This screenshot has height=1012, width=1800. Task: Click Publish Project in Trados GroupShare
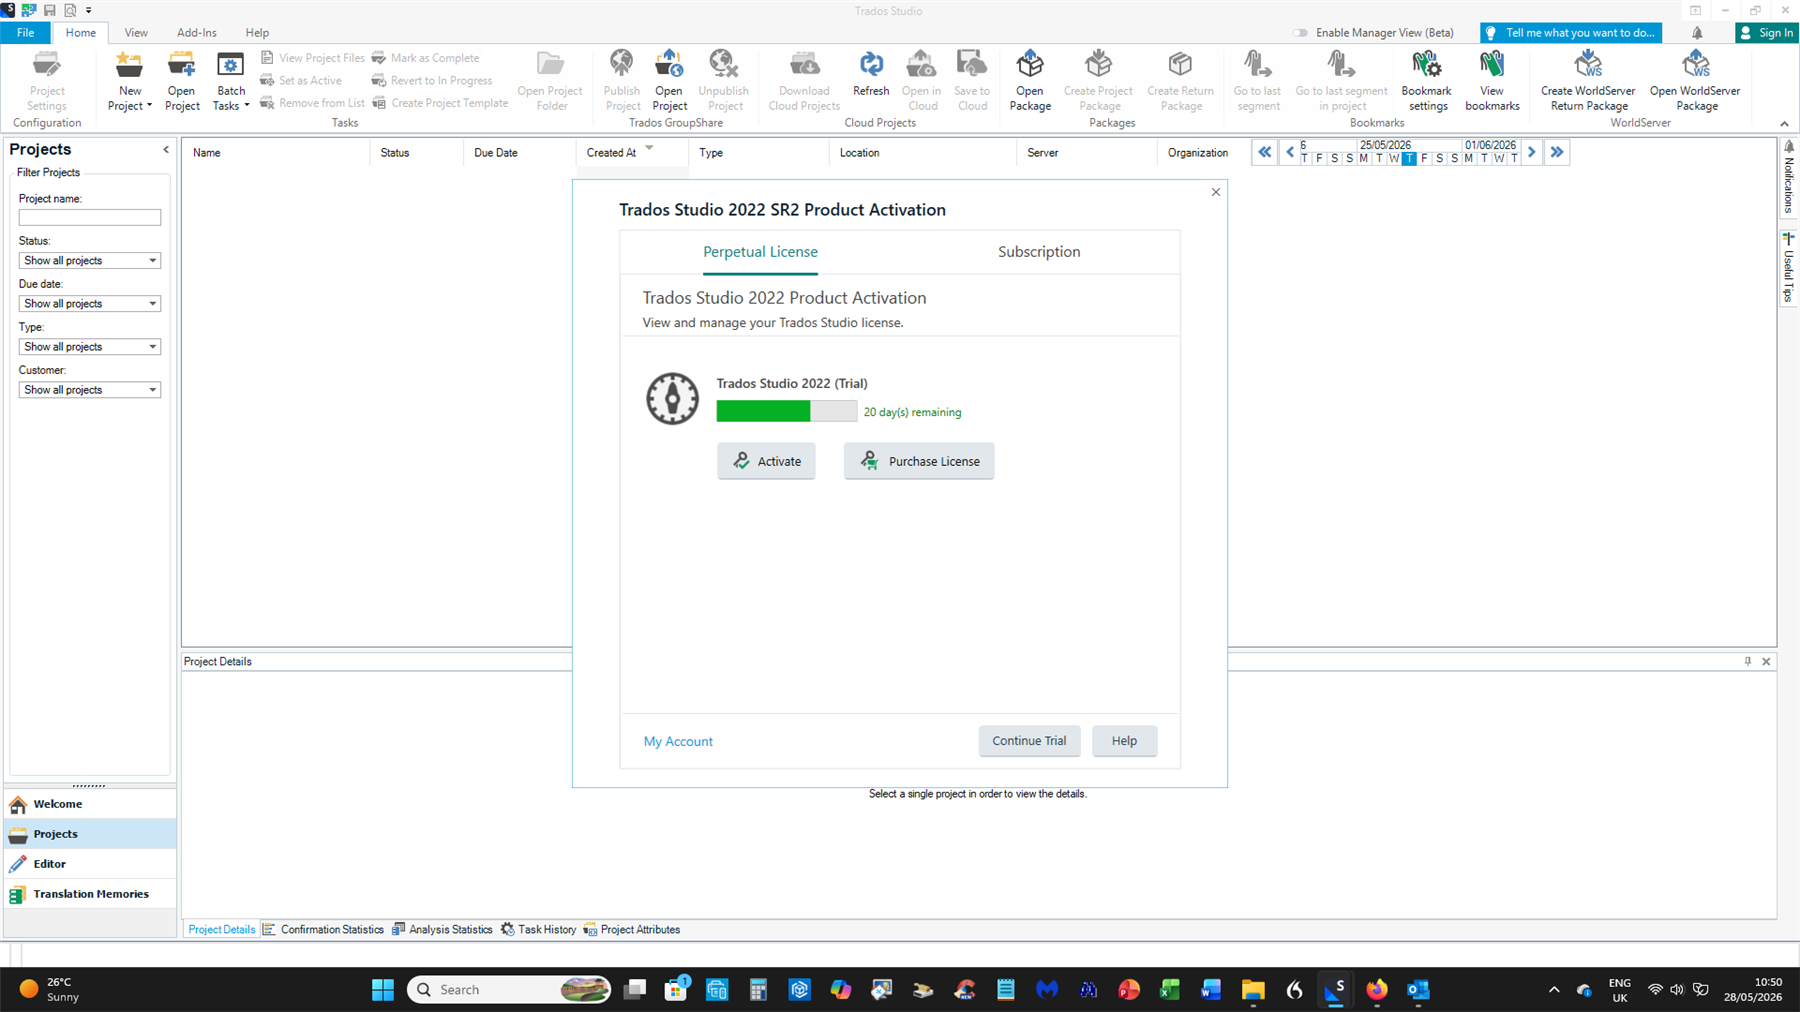[622, 81]
